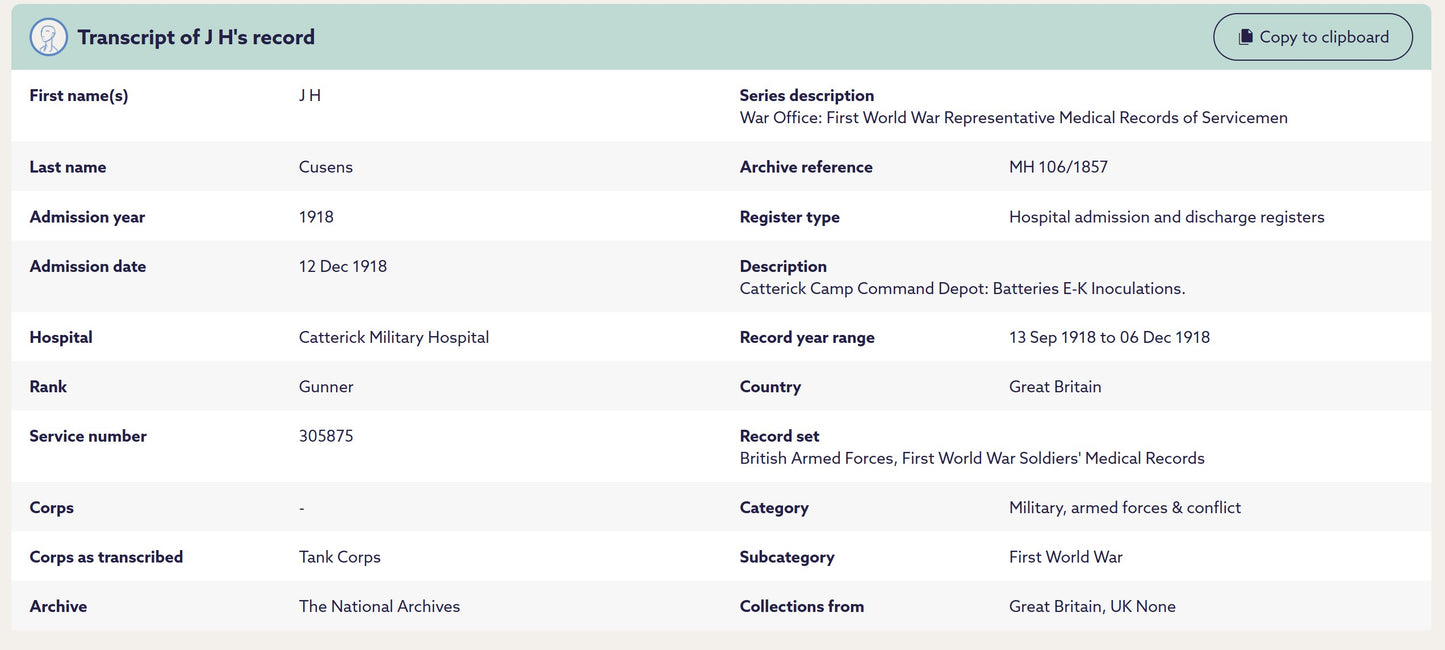The image size is (1445, 650).
Task: Click the Copy to clipboard button
Action: (1313, 37)
